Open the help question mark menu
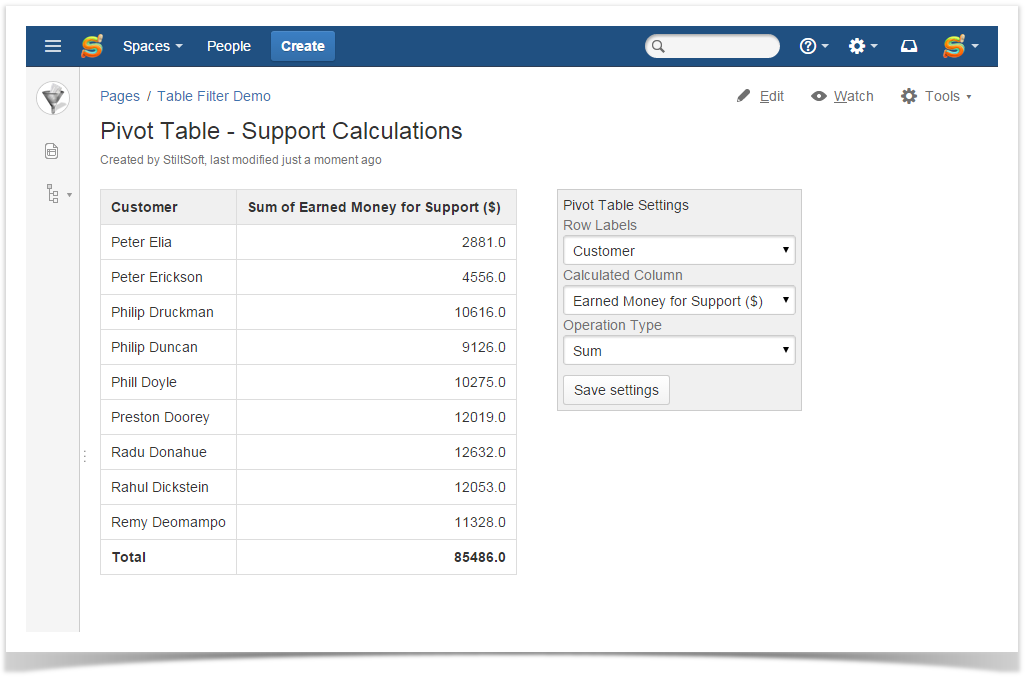 [813, 46]
